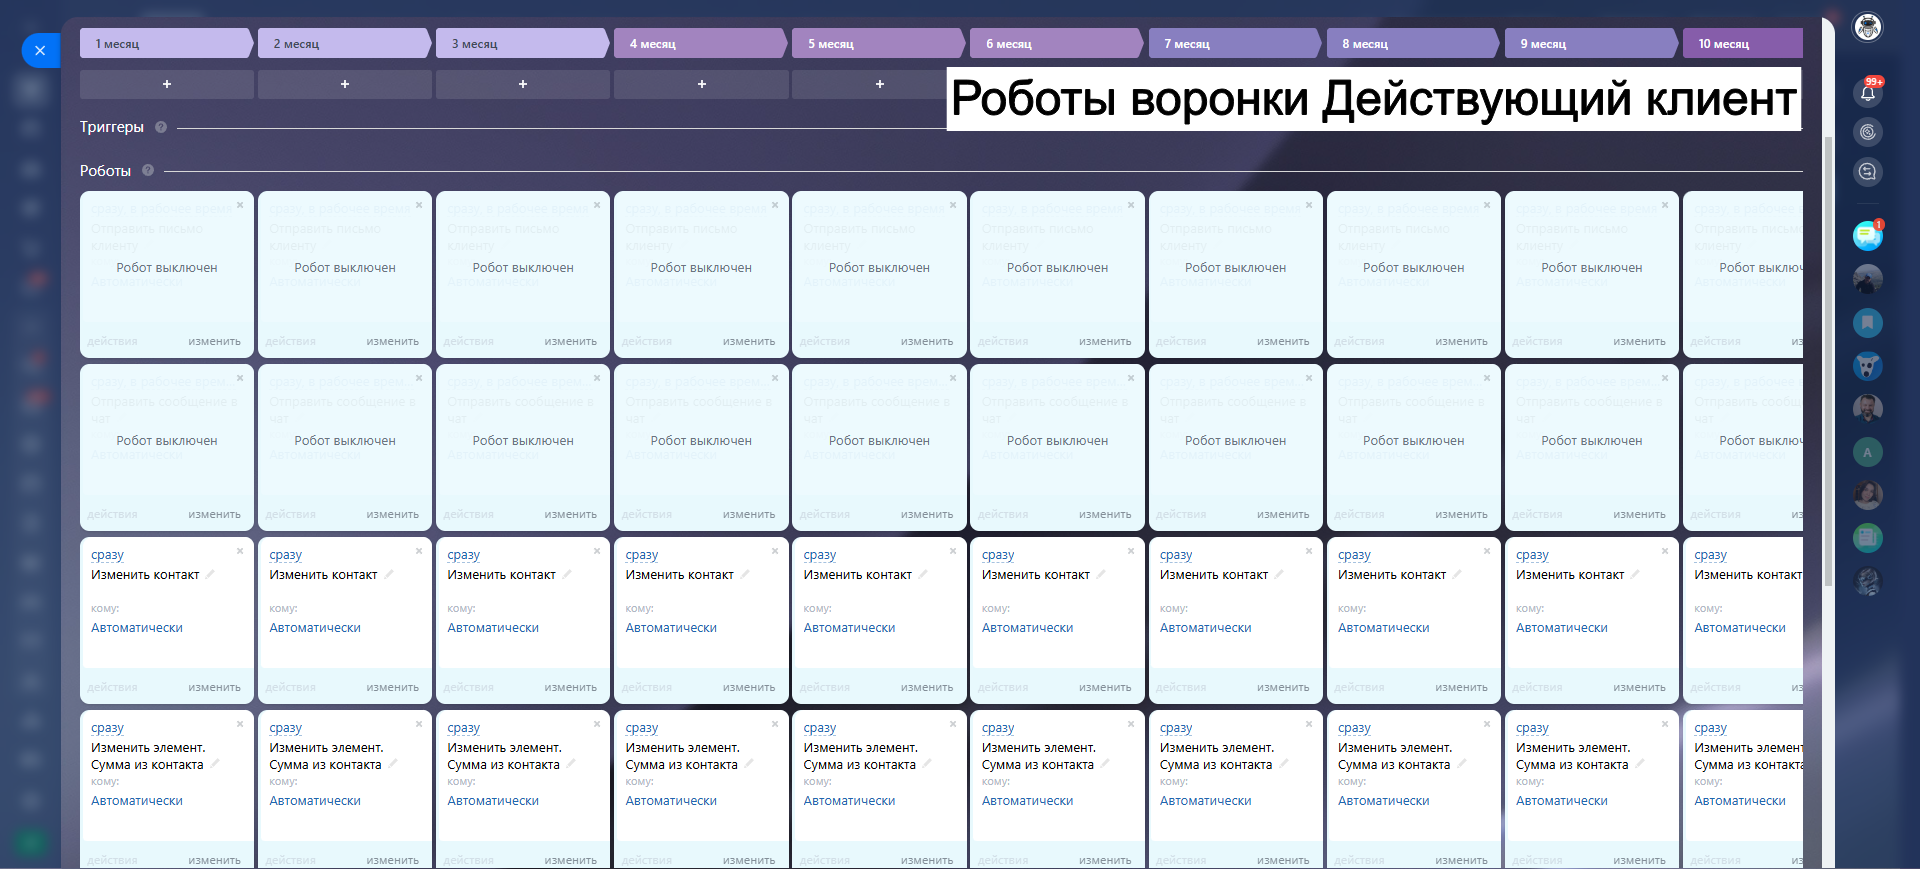This screenshot has width=1920, height=869.
Task: Add a trigger with plus under 5 месяц
Action: pyautogui.click(x=879, y=84)
